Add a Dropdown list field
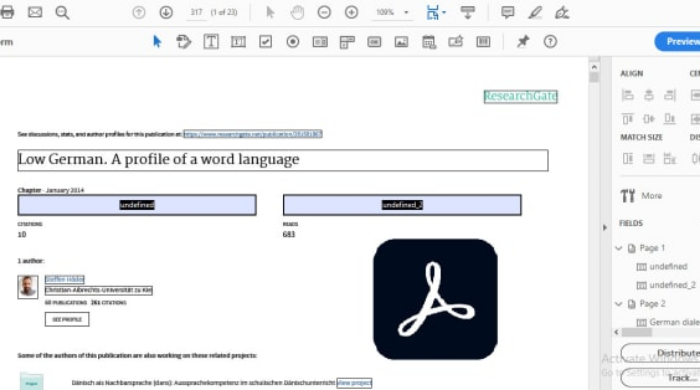 tap(347, 42)
